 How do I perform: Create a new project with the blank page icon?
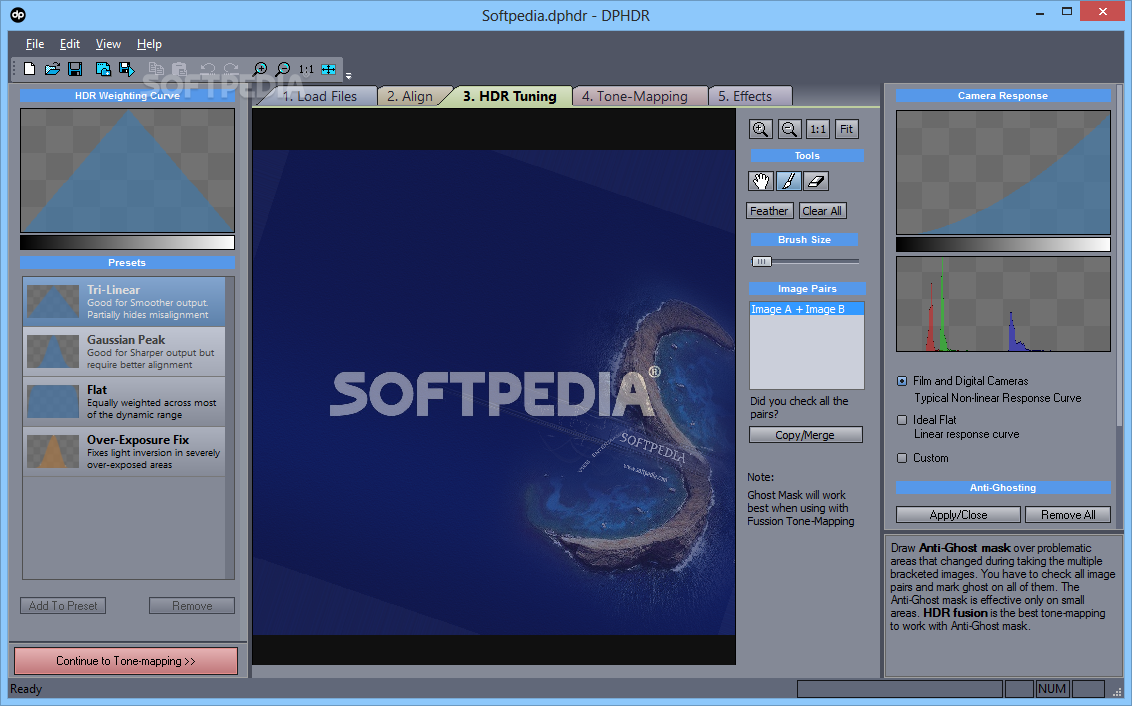coord(30,69)
